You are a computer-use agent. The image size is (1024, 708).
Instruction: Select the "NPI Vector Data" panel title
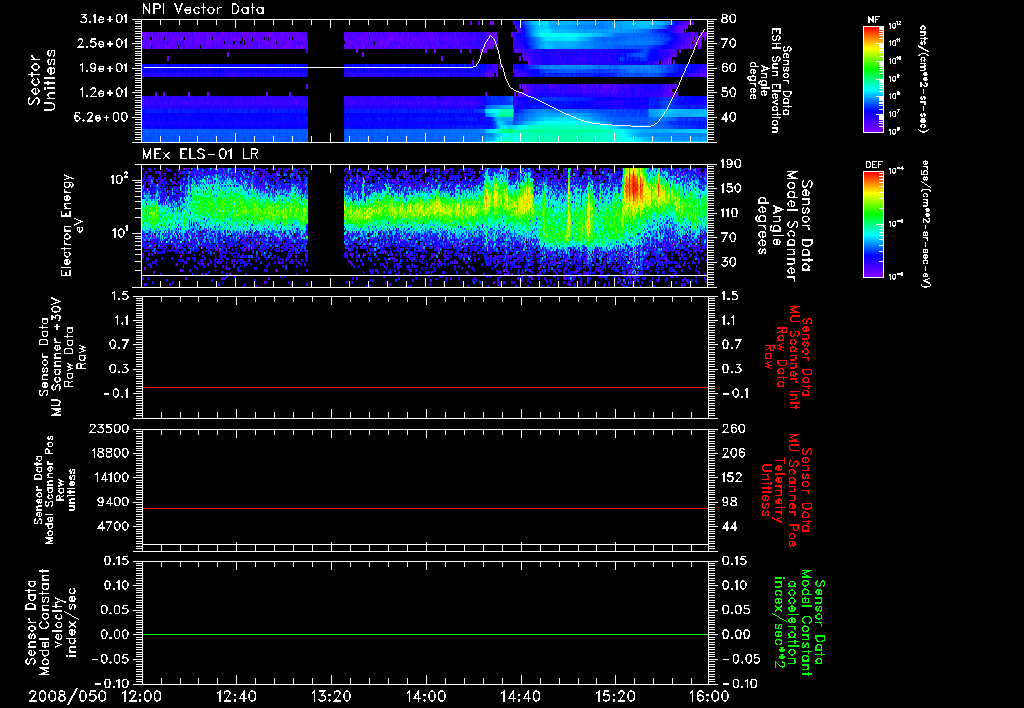(203, 9)
